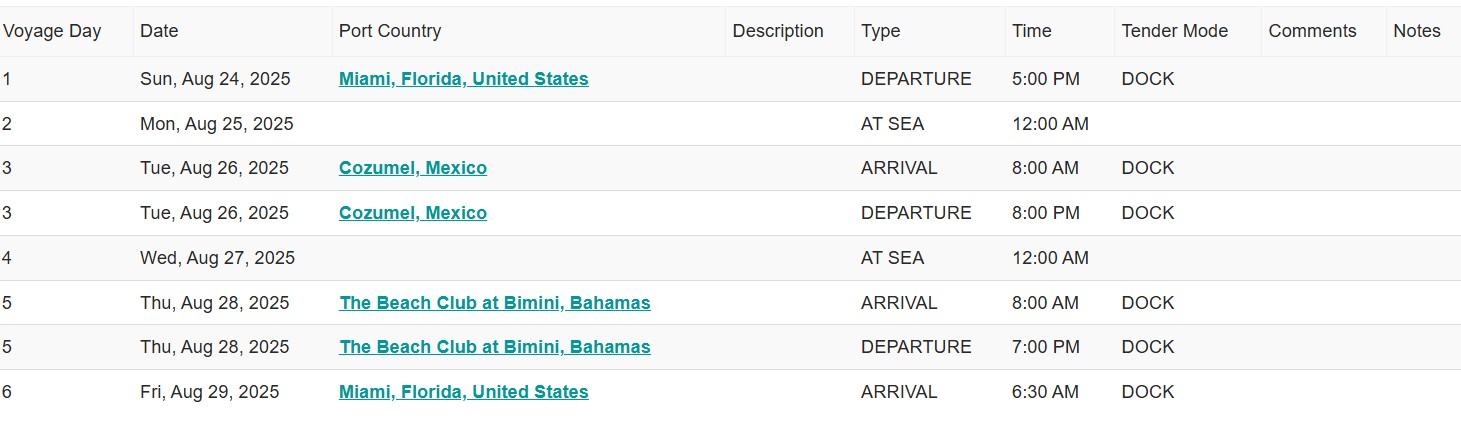Open Beach Club at Bimini arrival link
The height and width of the screenshot is (435, 1461).
pyautogui.click(x=495, y=303)
